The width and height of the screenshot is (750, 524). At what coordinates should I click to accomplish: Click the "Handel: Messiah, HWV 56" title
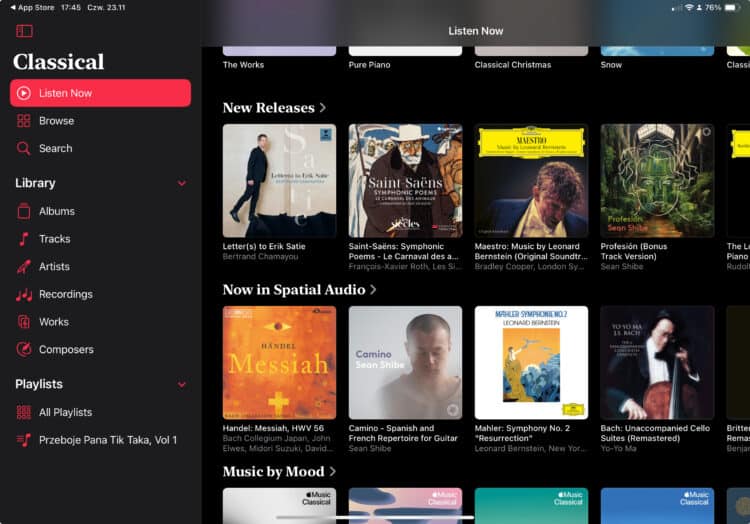(273, 428)
